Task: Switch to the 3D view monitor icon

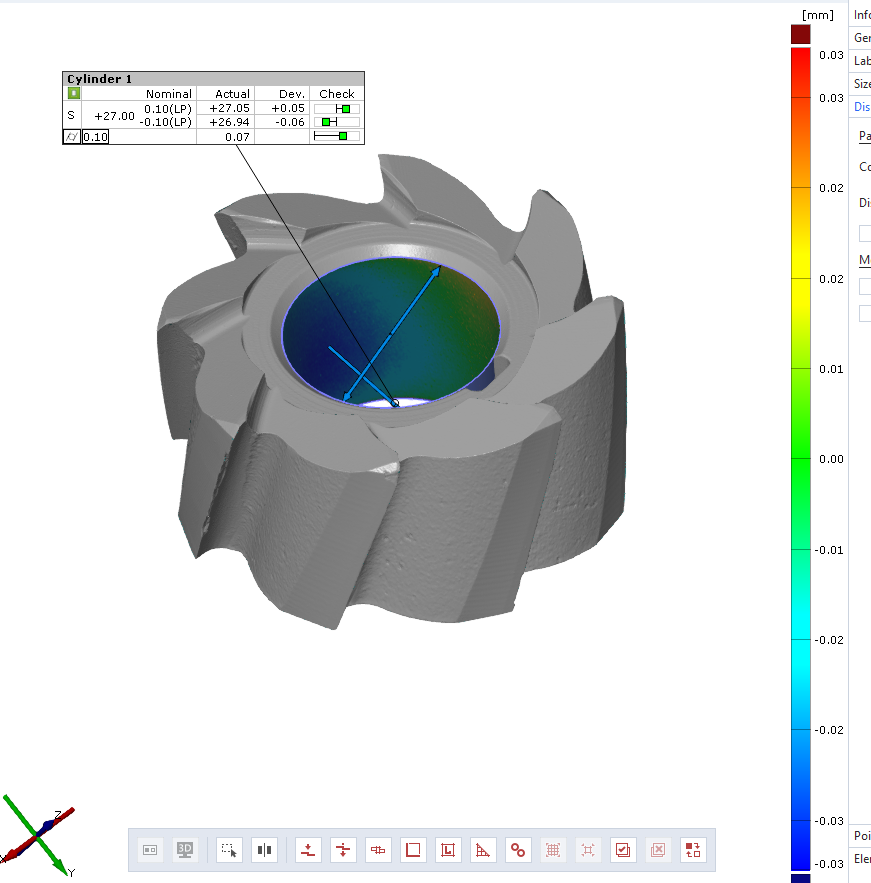Action: [x=185, y=850]
